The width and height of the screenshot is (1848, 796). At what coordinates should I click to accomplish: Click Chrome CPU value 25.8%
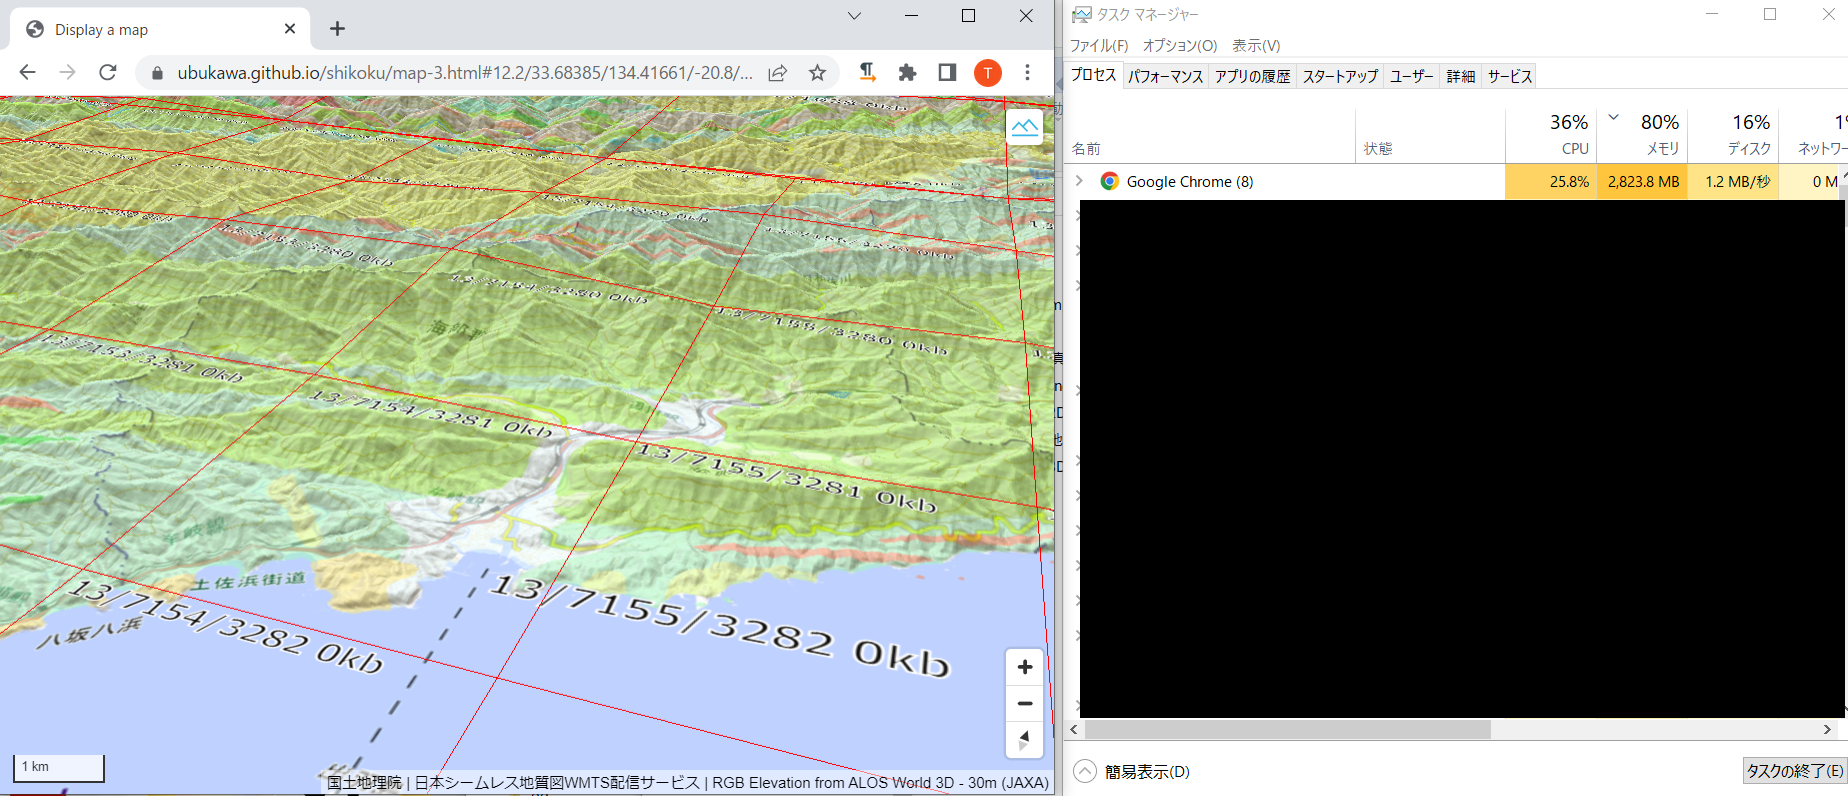pyautogui.click(x=1551, y=182)
